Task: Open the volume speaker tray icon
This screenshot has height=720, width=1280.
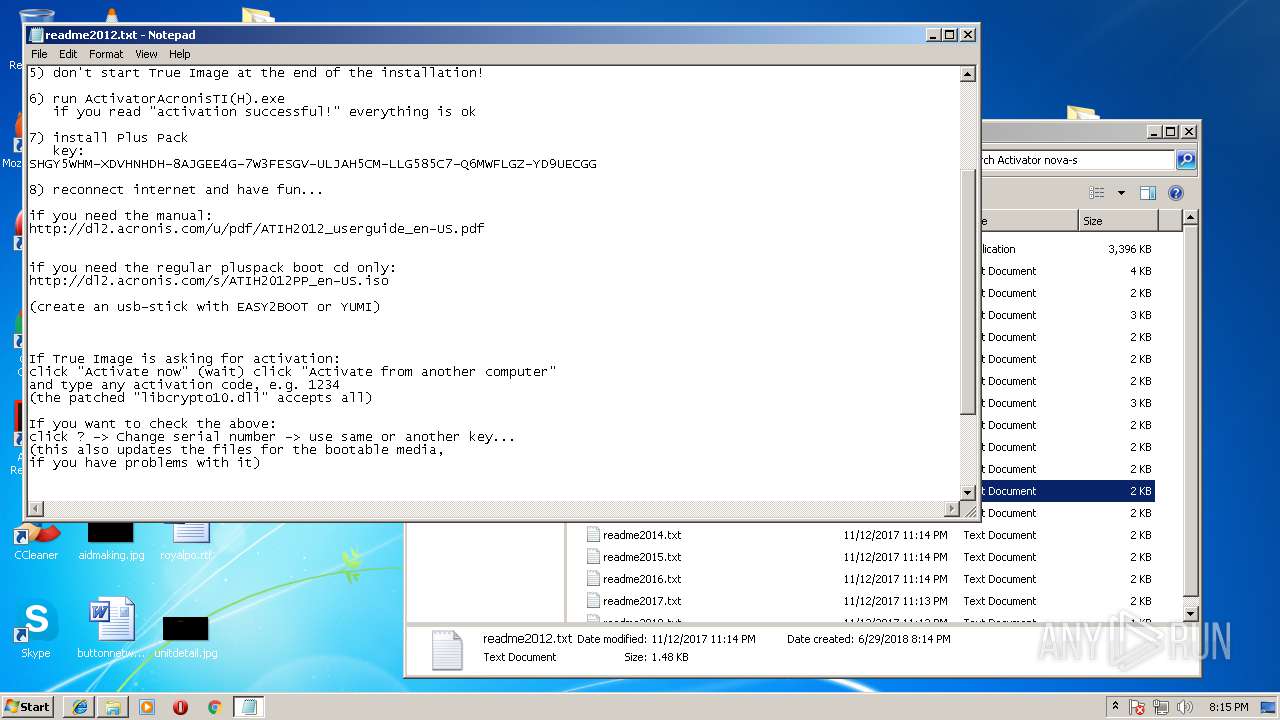Action: (x=1186, y=707)
